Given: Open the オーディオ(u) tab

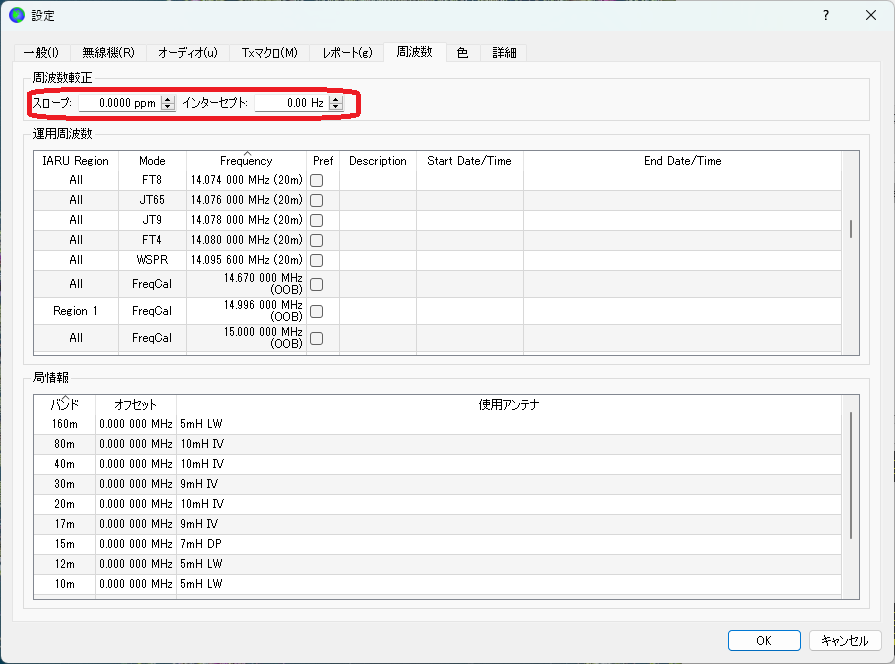Looking at the screenshot, I should point(187,53).
